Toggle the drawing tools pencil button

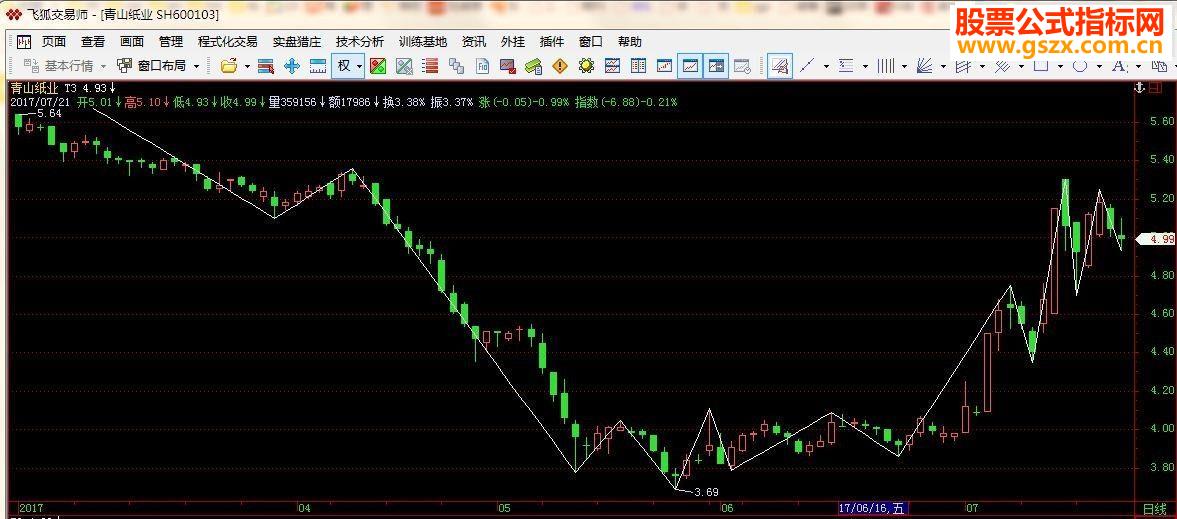tap(780, 66)
